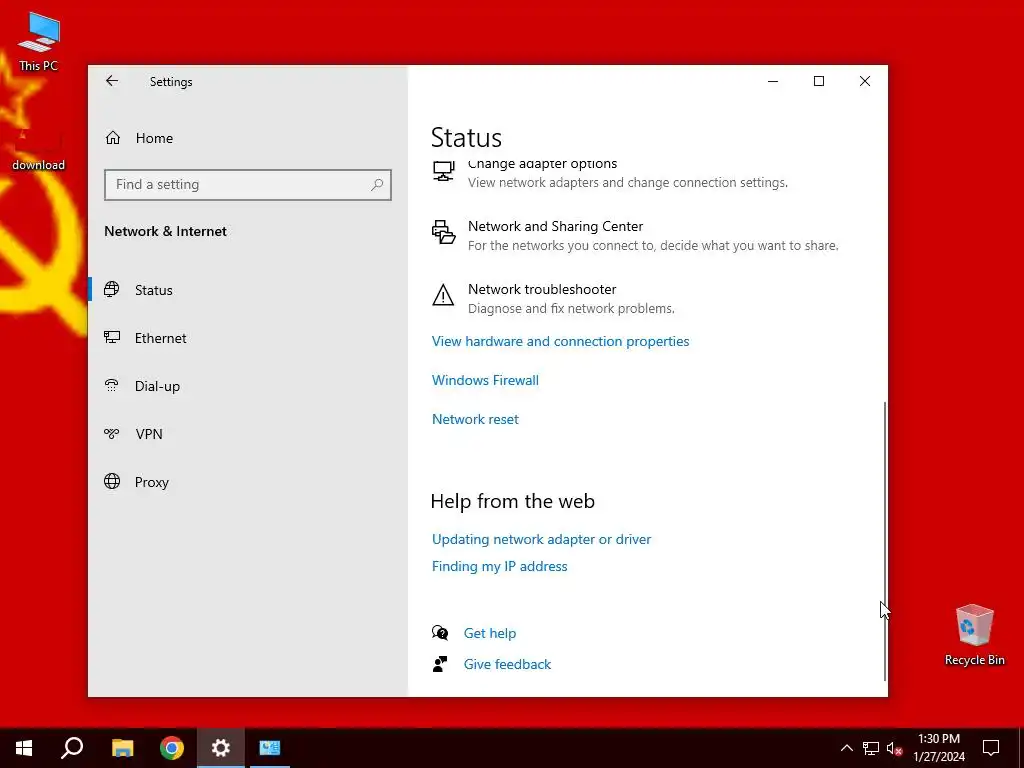Viewport: 1024px width, 768px height.
Task: Go back using the Settings arrow
Action: click(x=112, y=81)
